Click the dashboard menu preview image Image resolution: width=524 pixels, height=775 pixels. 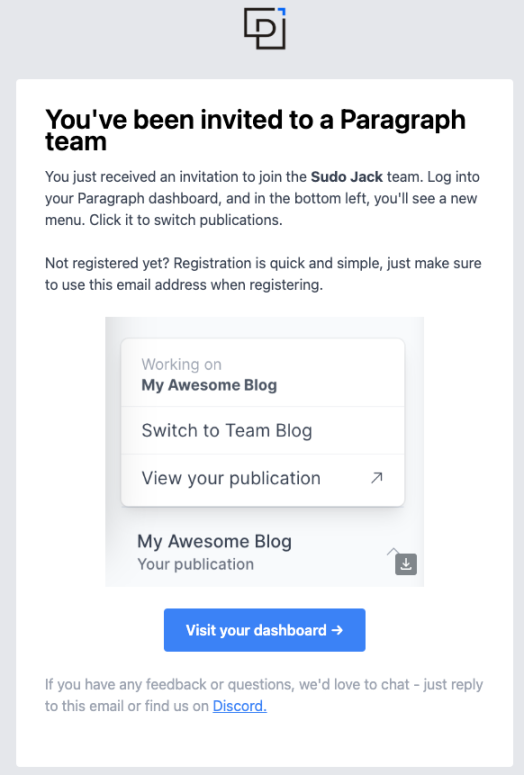click(264, 452)
